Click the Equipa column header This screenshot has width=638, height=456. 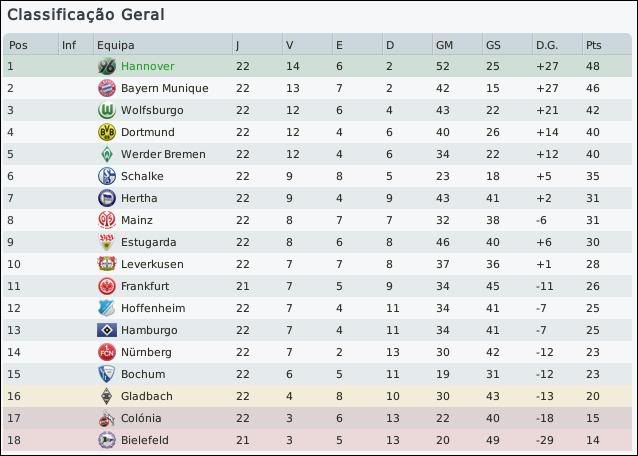[115, 45]
